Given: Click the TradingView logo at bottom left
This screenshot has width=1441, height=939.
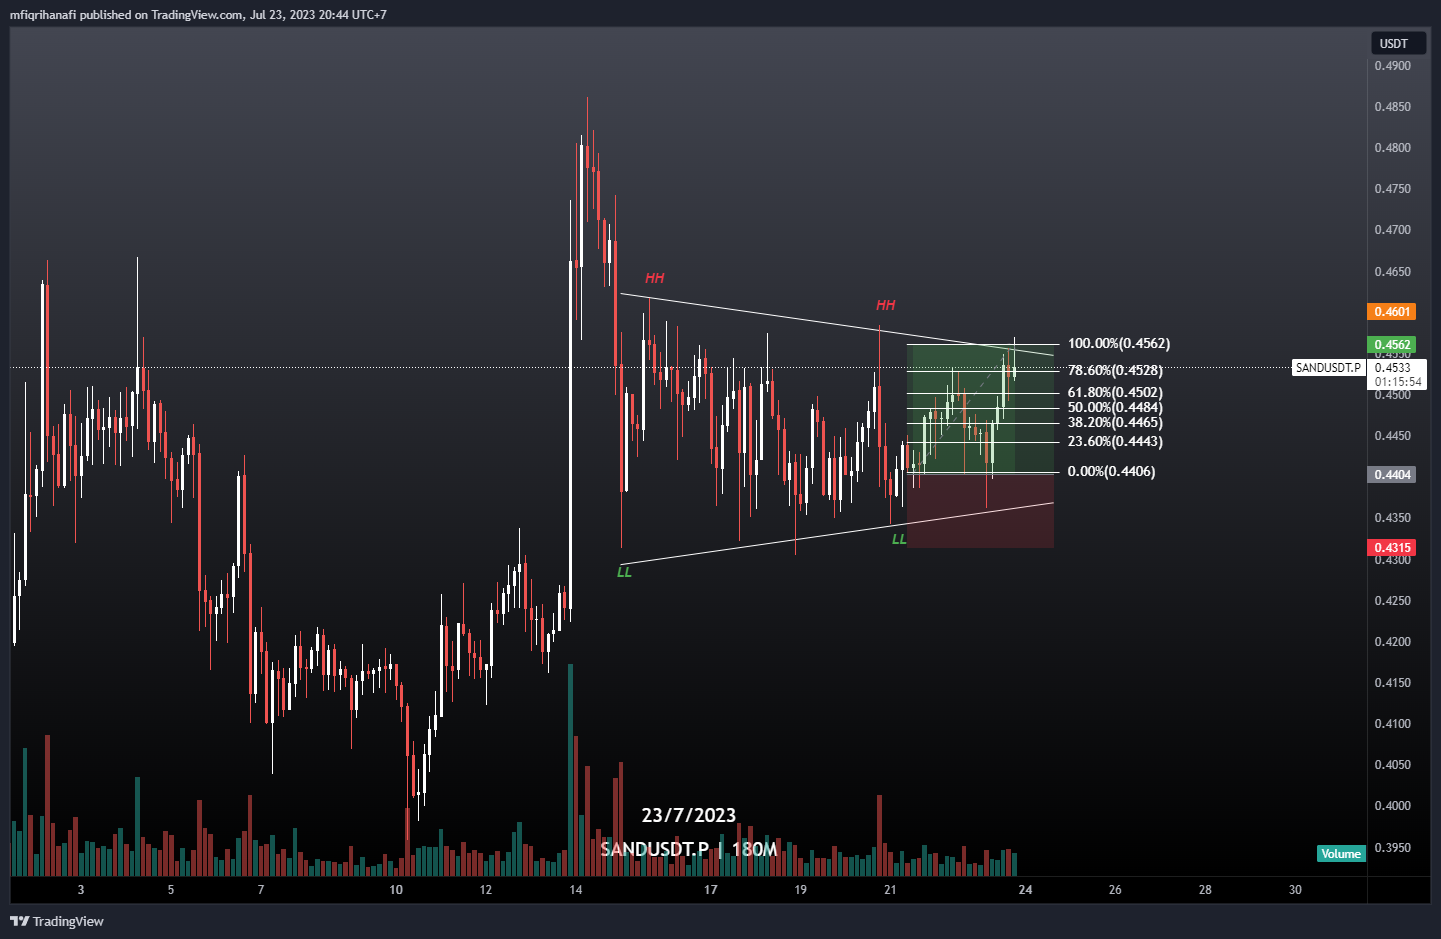Looking at the screenshot, I should [x=57, y=921].
